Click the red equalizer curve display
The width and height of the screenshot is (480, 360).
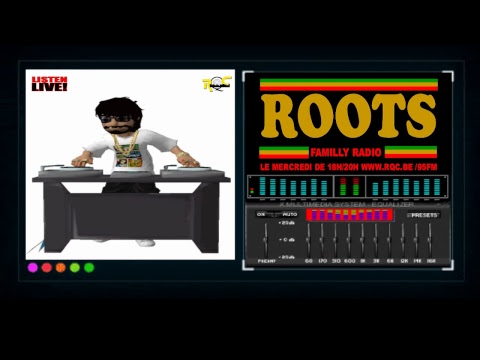coord(350,215)
